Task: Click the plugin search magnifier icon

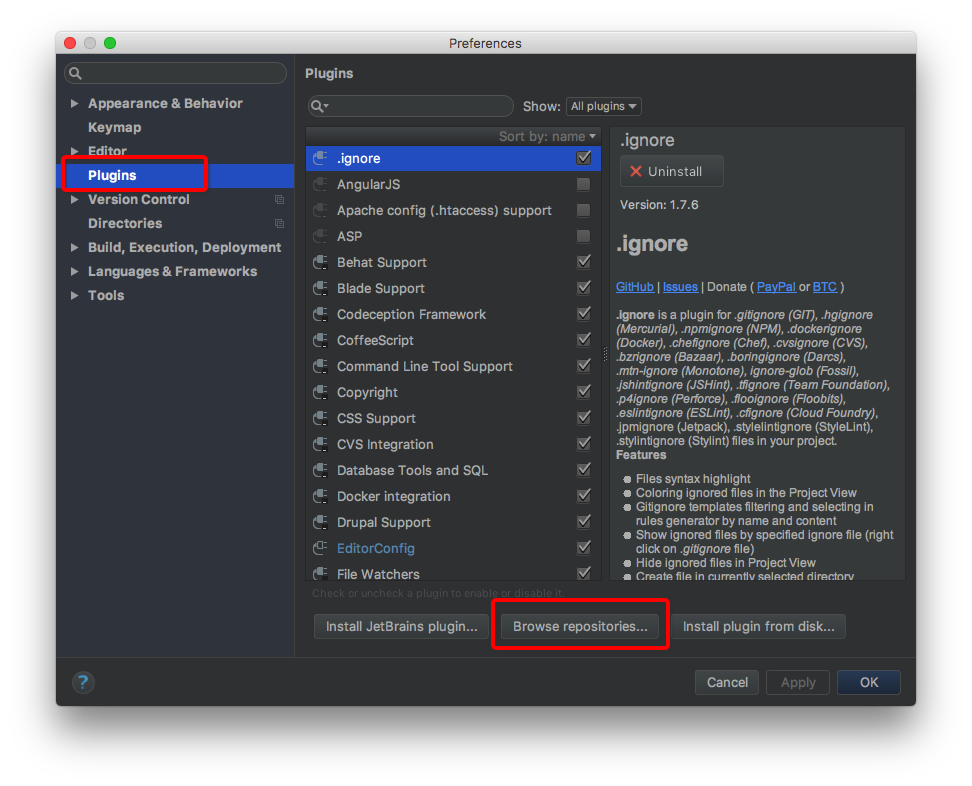Action: (319, 106)
